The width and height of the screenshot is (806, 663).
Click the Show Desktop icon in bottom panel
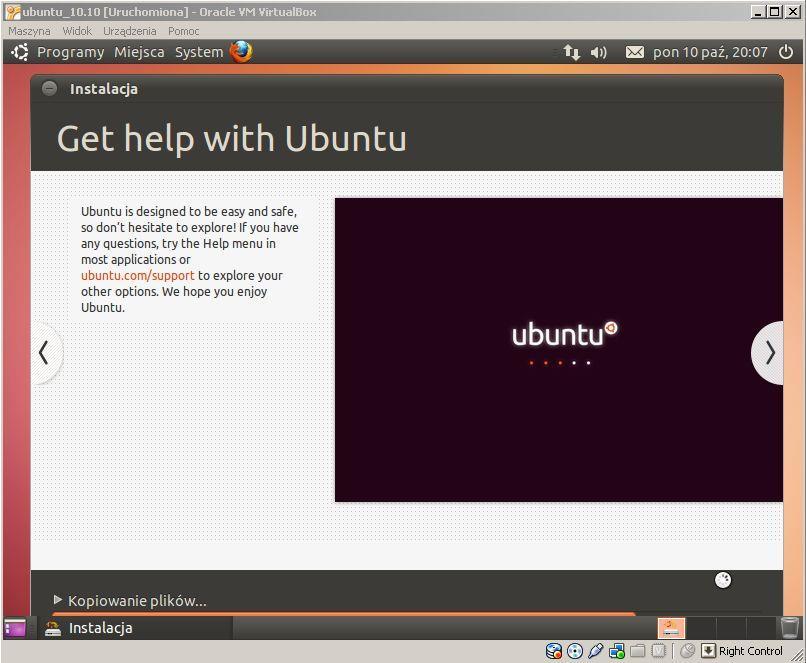coord(15,628)
